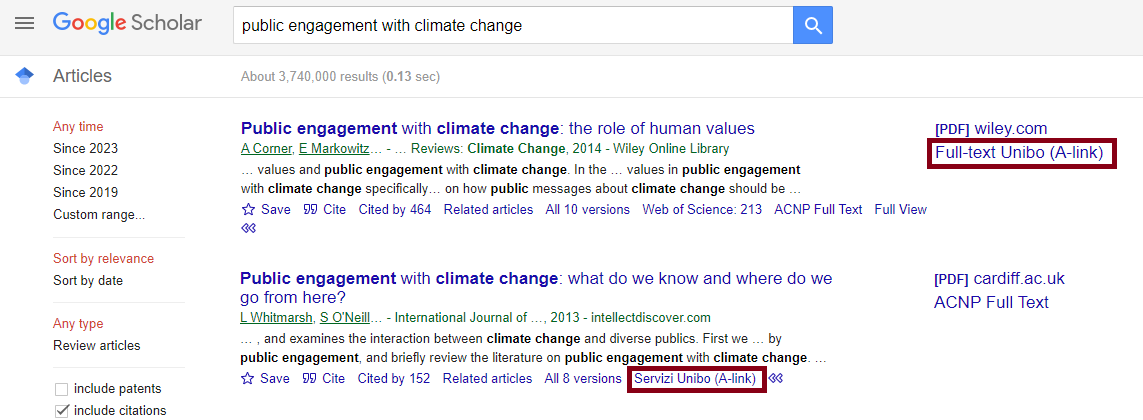Open the hamburger main menu
This screenshot has width=1143, height=420.
coord(24,23)
